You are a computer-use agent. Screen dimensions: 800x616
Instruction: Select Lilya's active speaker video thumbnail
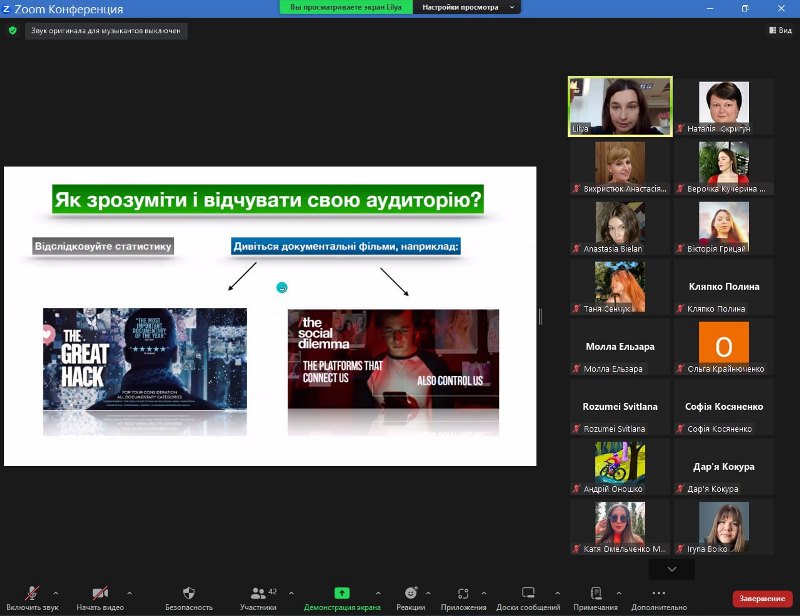click(620, 107)
